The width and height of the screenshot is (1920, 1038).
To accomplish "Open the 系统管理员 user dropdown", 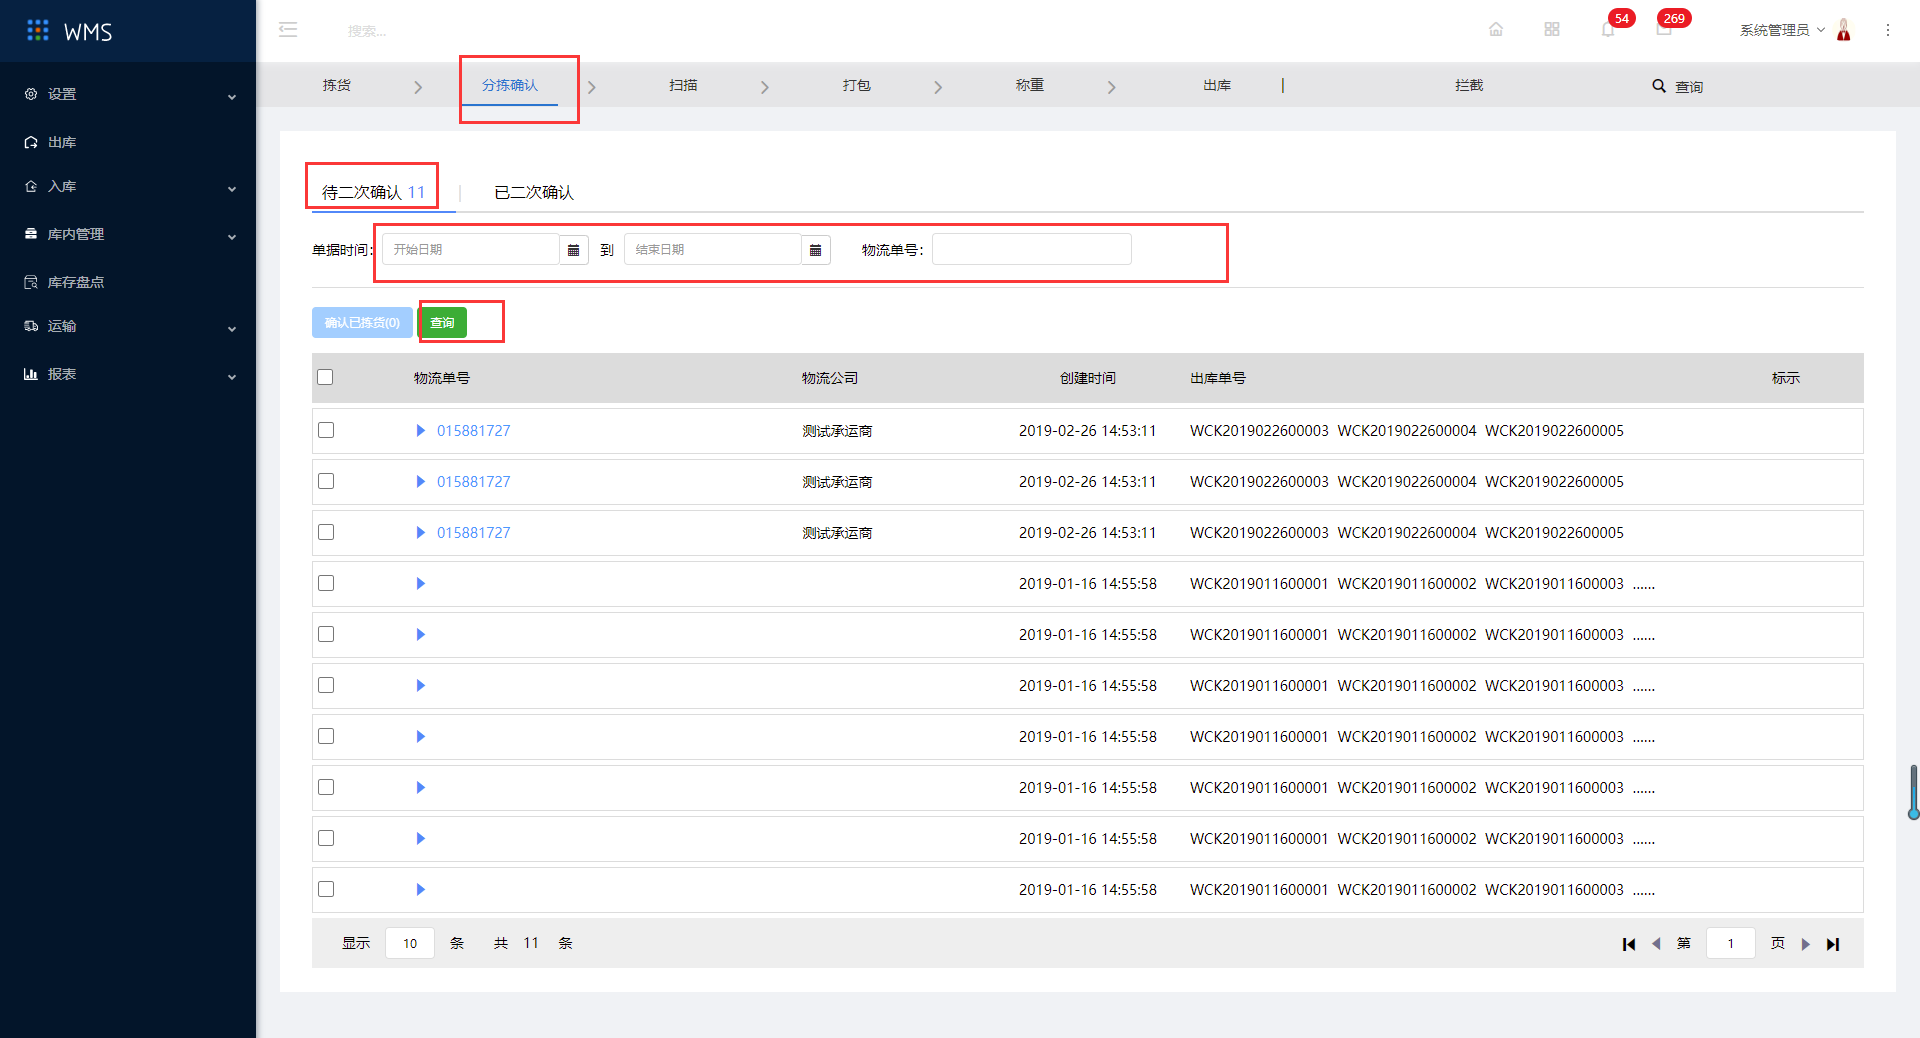I will (x=1782, y=30).
